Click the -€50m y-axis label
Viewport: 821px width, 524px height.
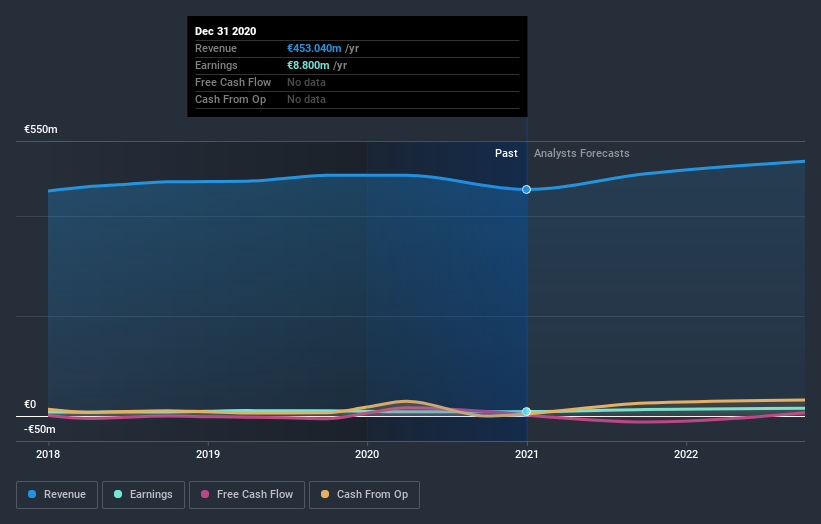click(x=40, y=429)
